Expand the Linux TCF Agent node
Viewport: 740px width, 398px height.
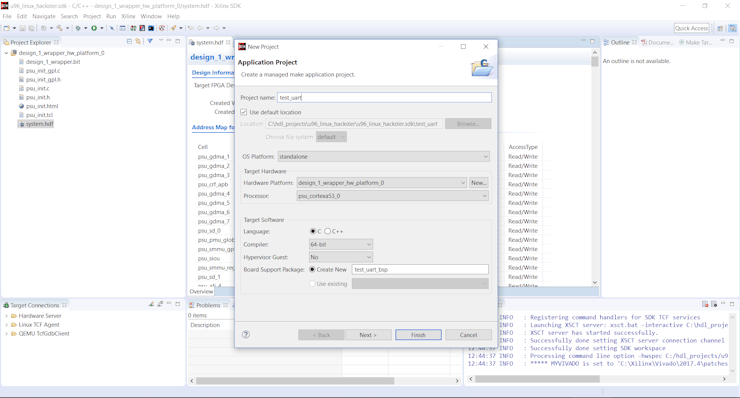tap(6, 325)
